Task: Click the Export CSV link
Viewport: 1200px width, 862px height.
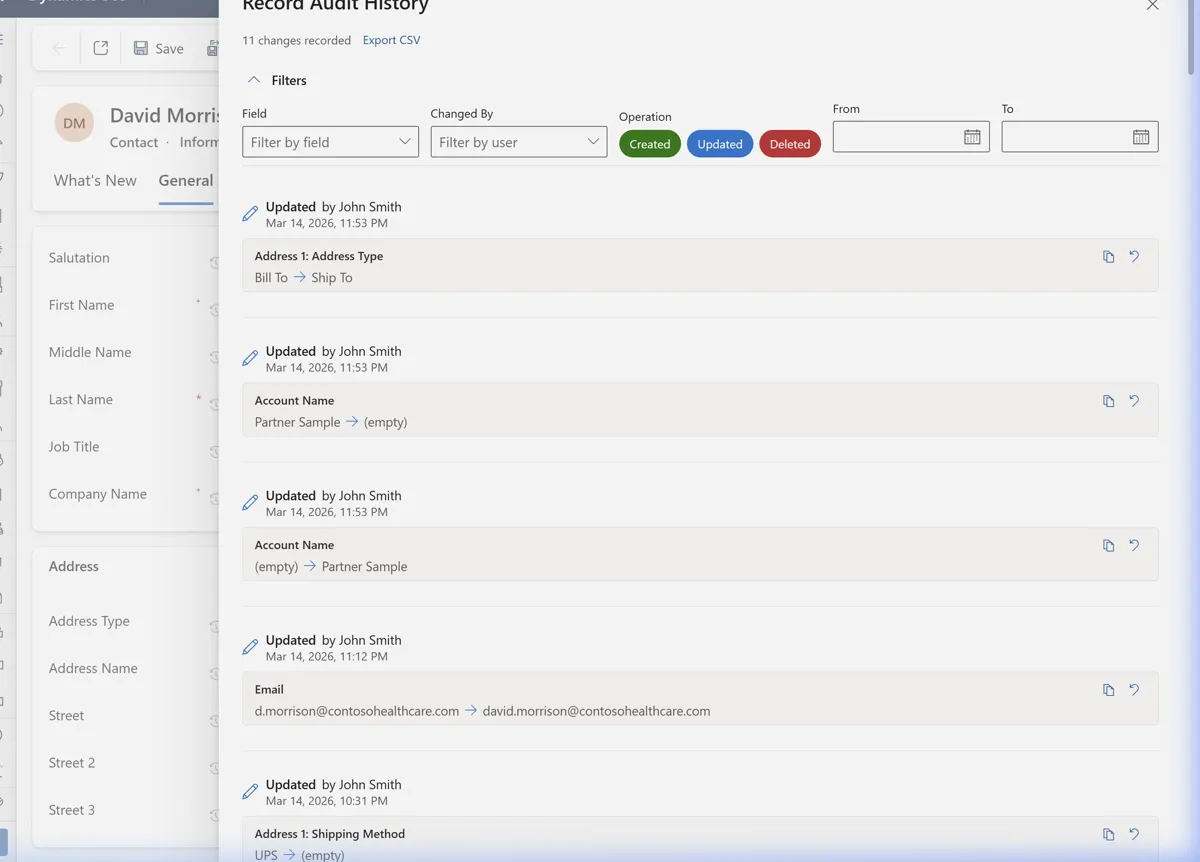Action: pyautogui.click(x=391, y=40)
